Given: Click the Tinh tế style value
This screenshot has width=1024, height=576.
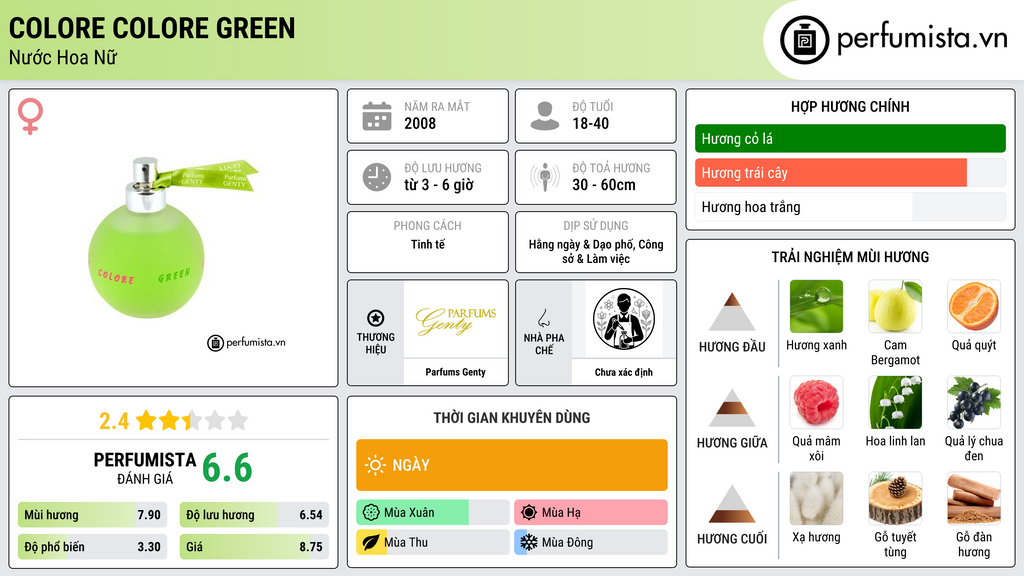Looking at the screenshot, I should [428, 244].
